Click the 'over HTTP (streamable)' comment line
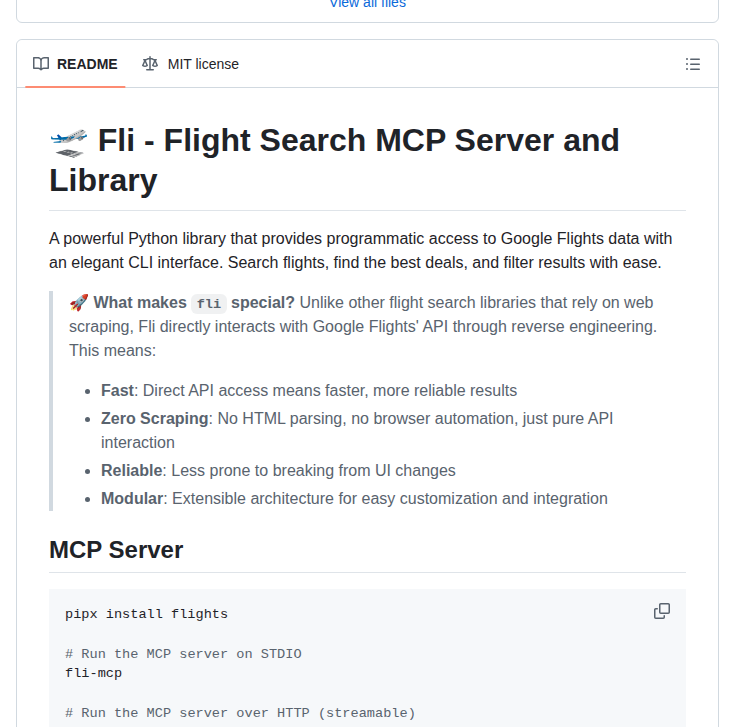735x727 pixels. [x=240, y=713]
